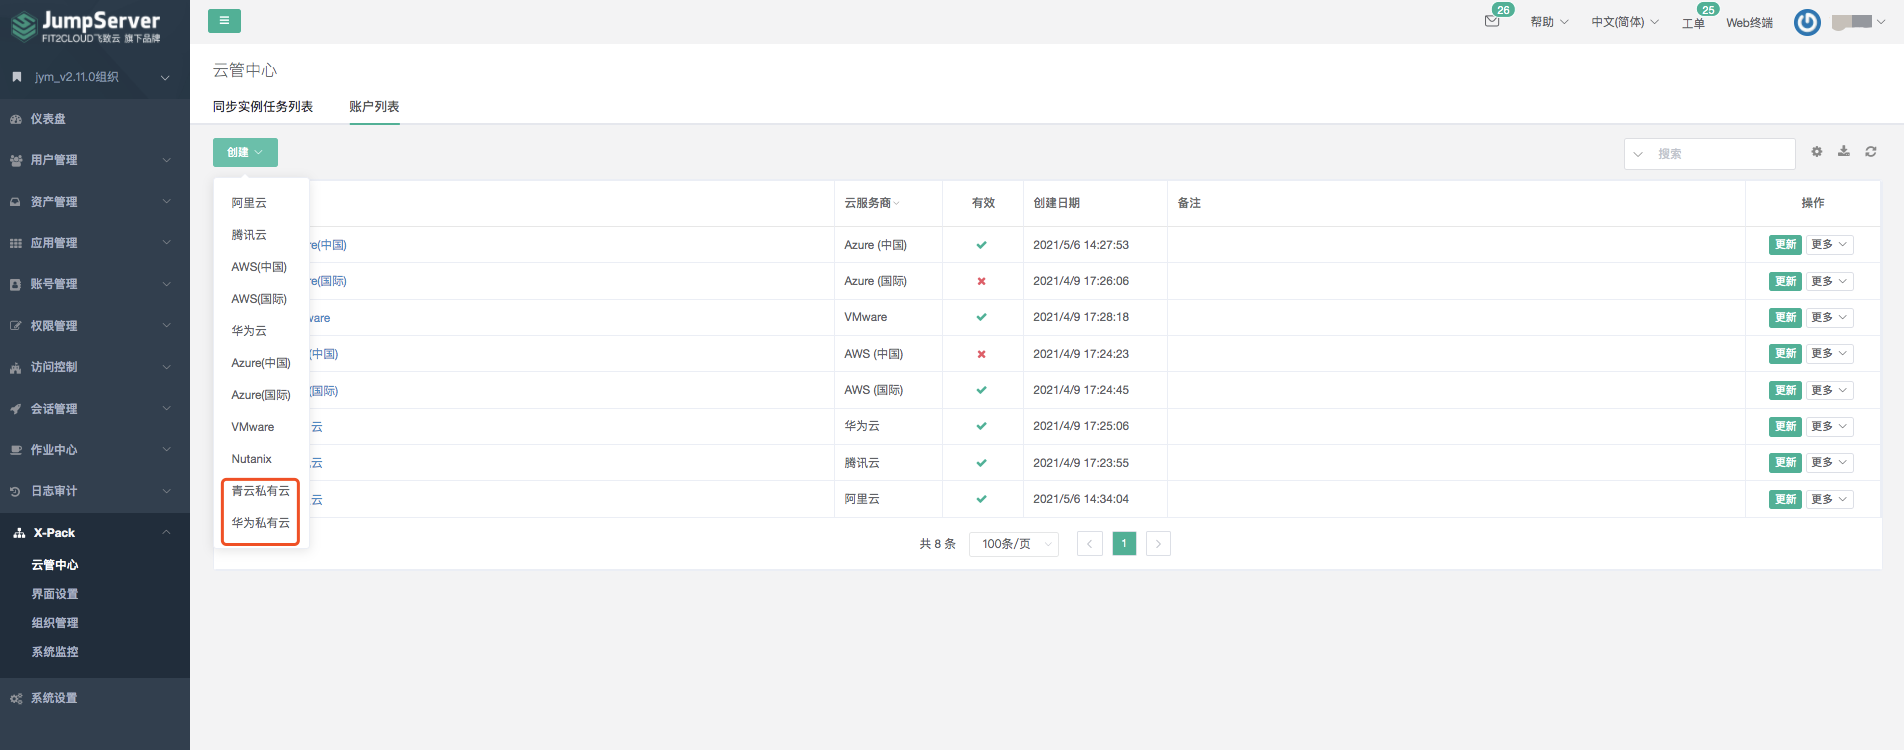Click page number 1 button
Viewport: 1904px width, 750px height.
tap(1124, 544)
